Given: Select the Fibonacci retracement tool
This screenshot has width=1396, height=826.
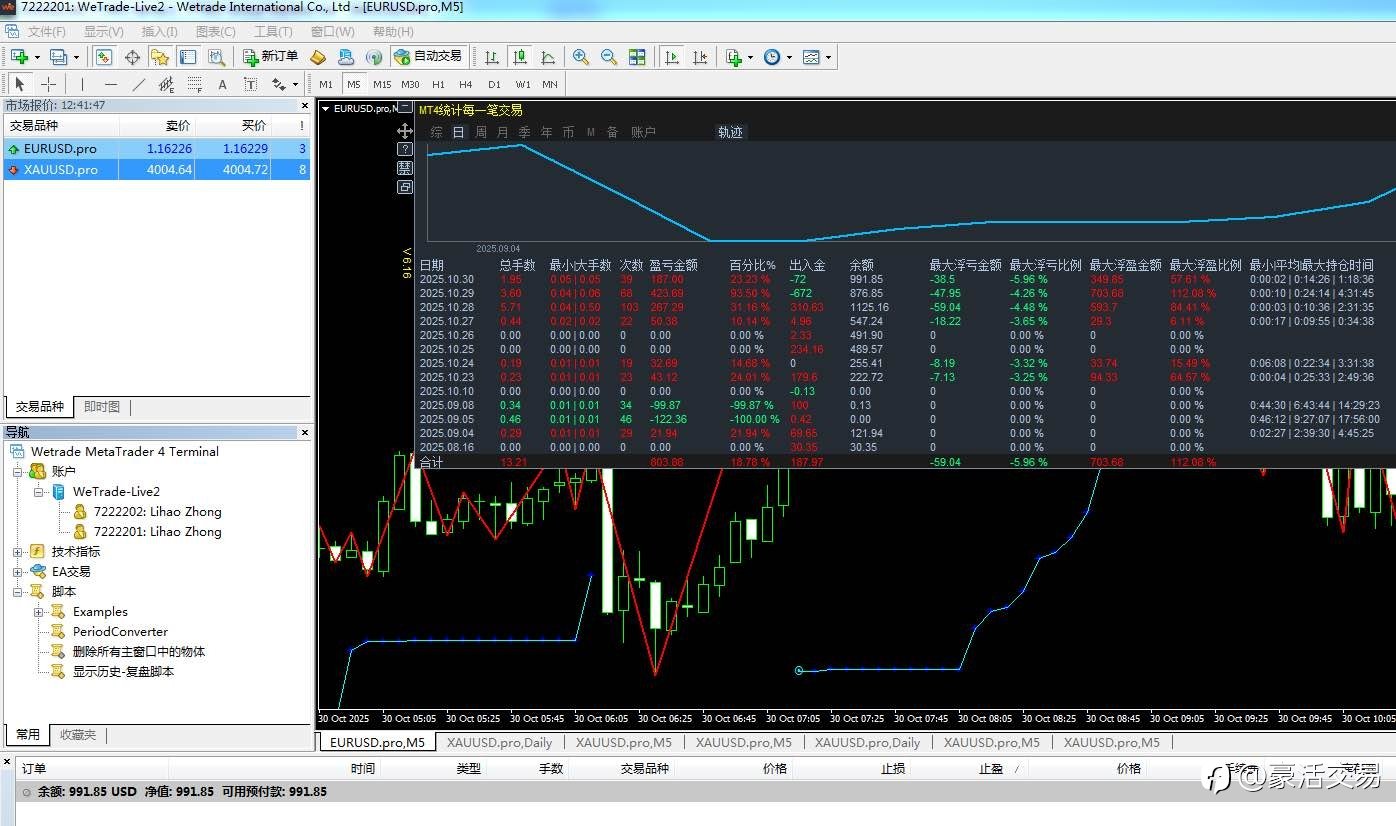Looking at the screenshot, I should (194, 84).
